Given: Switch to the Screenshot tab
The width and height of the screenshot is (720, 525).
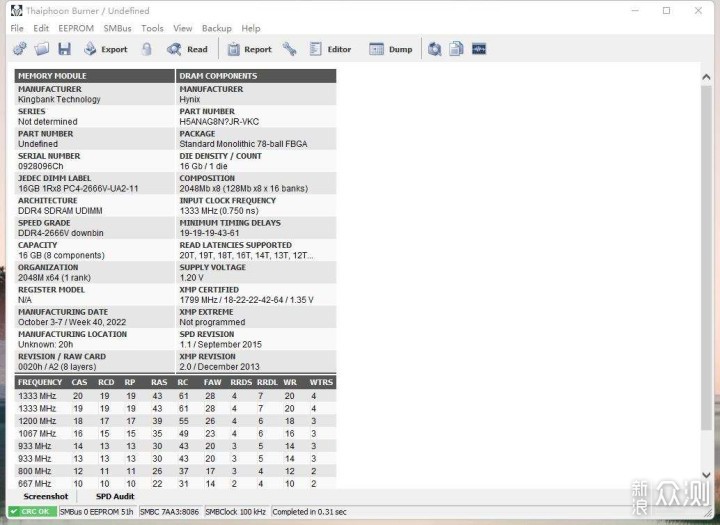Looking at the screenshot, I should click(45, 497).
